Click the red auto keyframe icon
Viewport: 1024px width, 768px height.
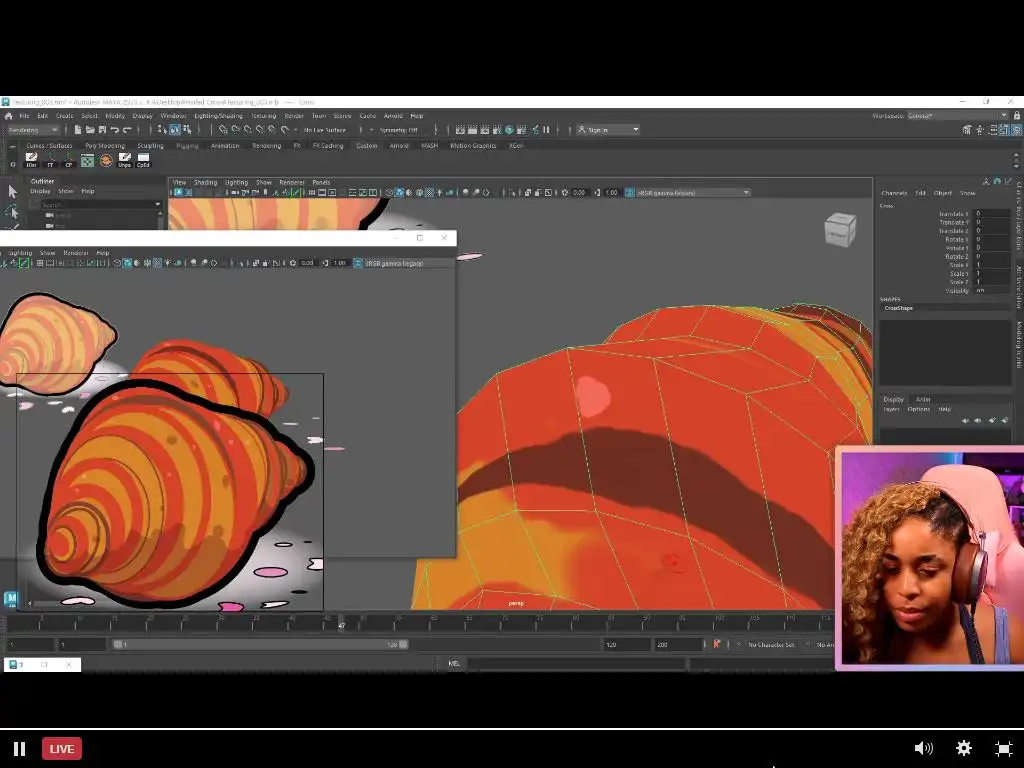(x=716, y=645)
